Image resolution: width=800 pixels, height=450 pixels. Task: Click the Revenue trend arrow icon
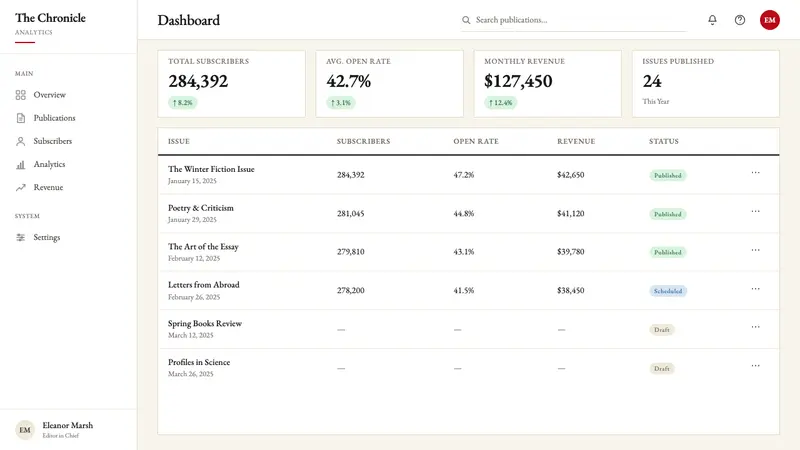pos(20,187)
